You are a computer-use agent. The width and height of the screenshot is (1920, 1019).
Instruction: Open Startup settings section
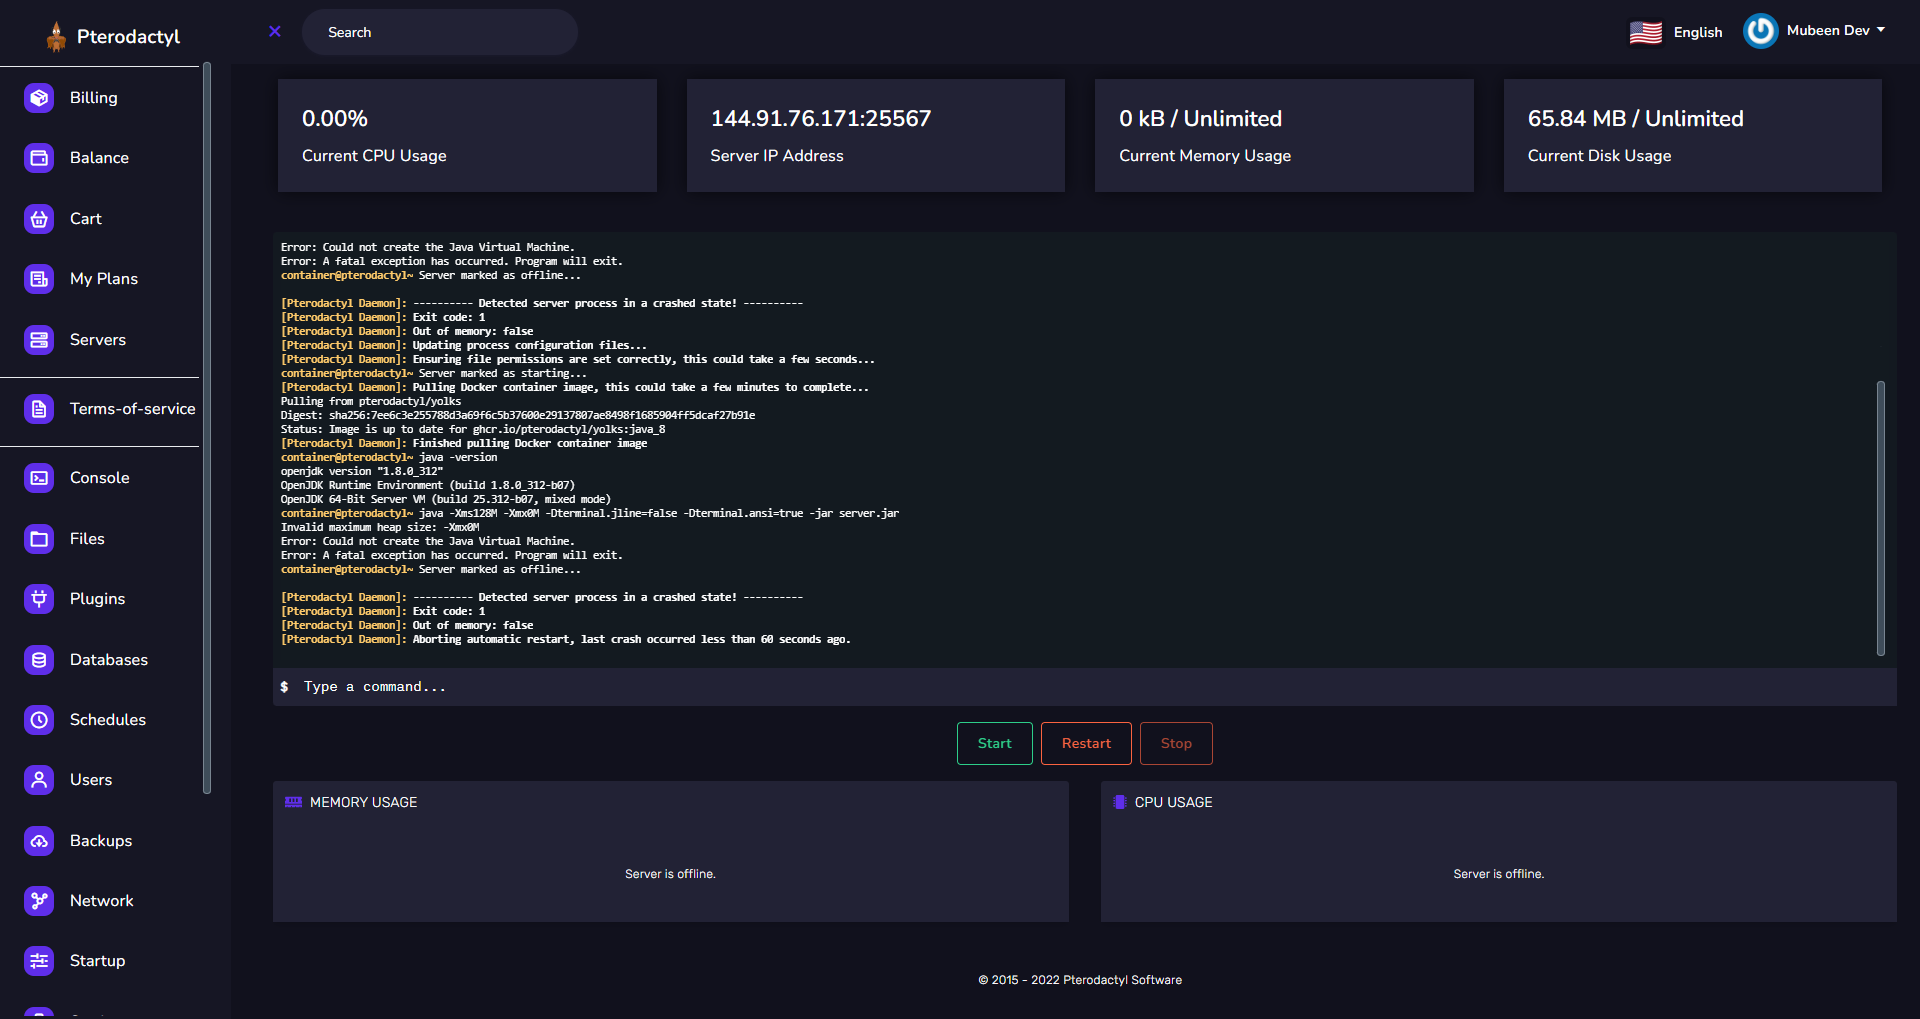pos(97,961)
